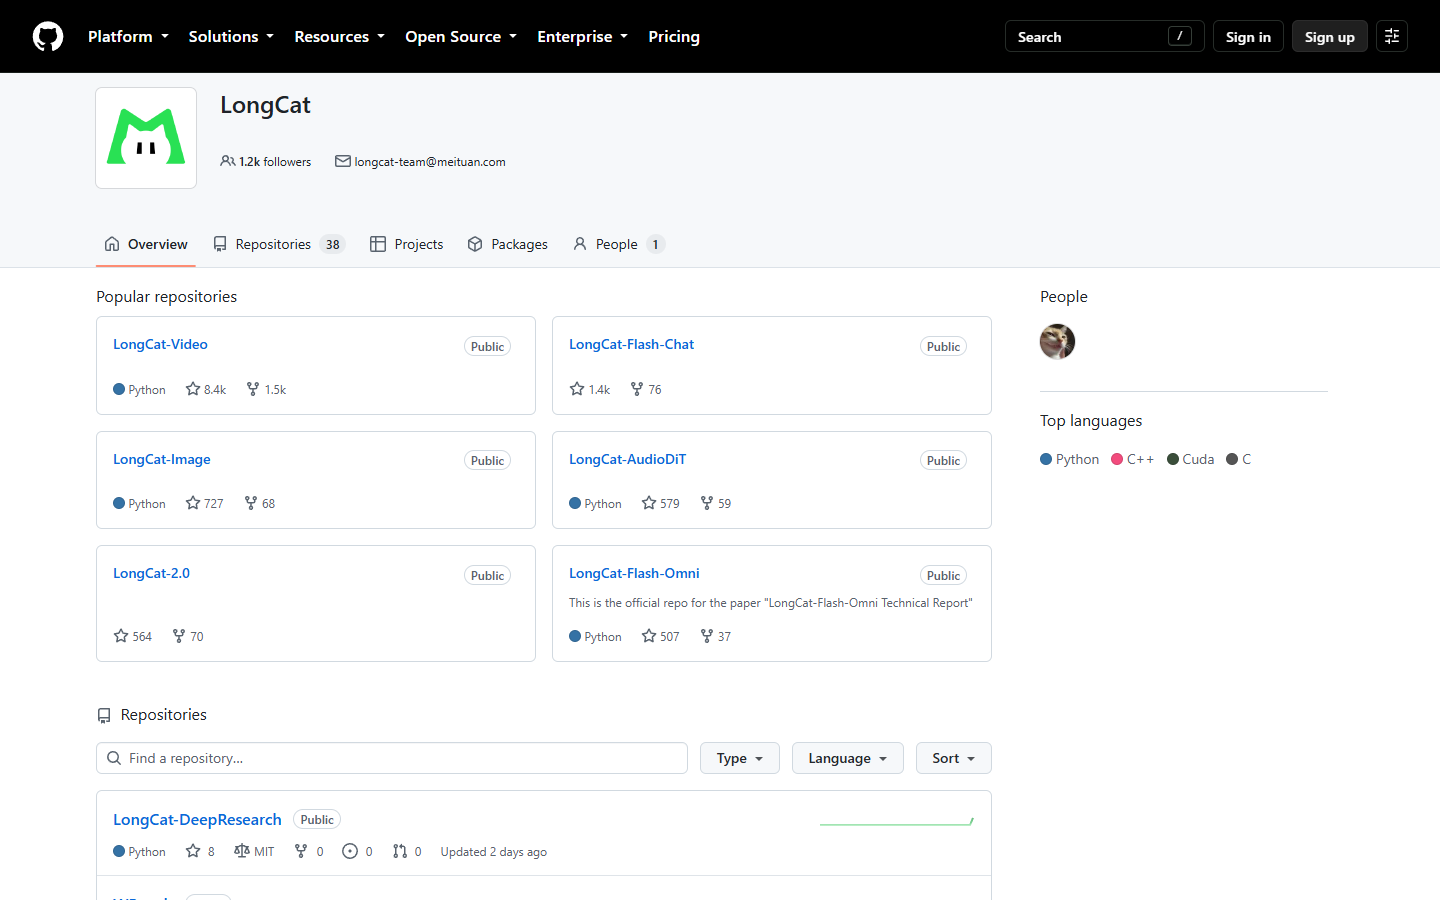Open the Sort dropdown
Viewport: 1440px width, 900px height.
pos(954,758)
